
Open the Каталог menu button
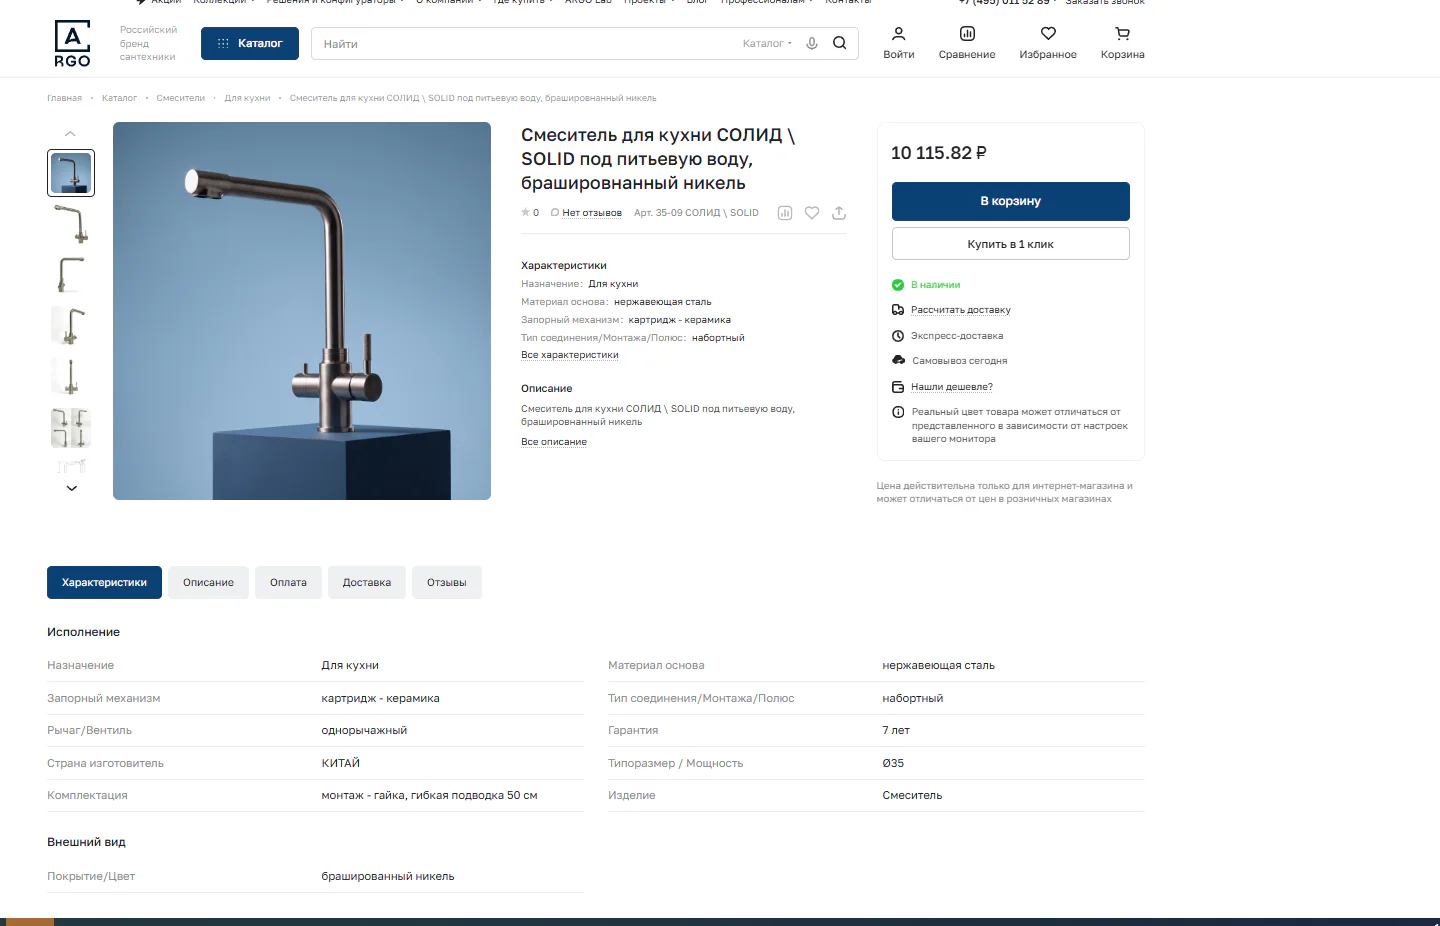(250, 43)
